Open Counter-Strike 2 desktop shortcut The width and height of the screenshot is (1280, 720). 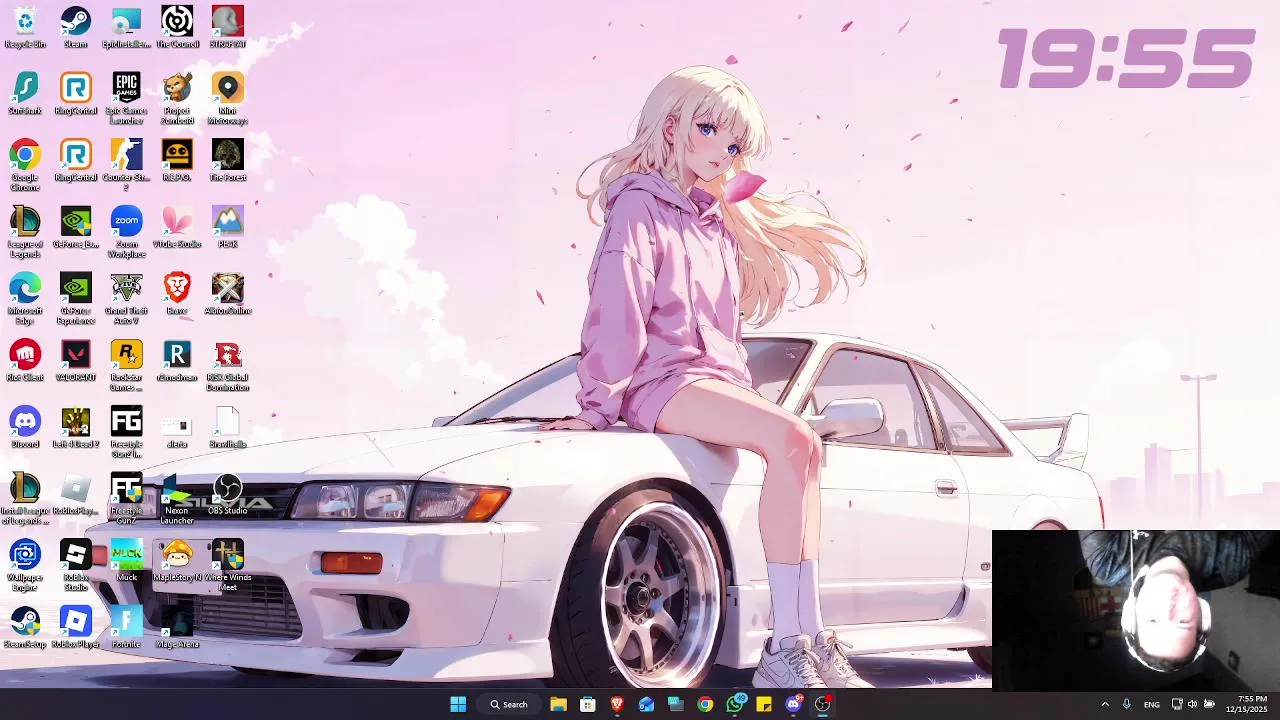pos(126,166)
